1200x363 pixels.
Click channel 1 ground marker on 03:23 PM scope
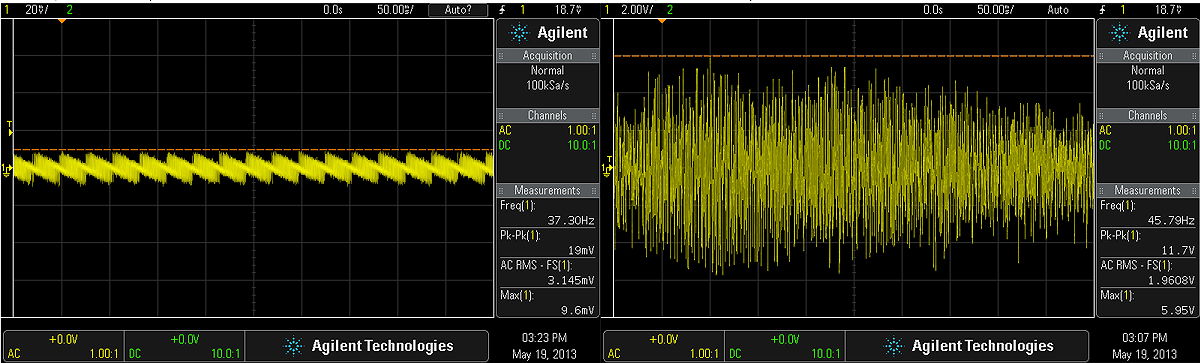click(7, 169)
